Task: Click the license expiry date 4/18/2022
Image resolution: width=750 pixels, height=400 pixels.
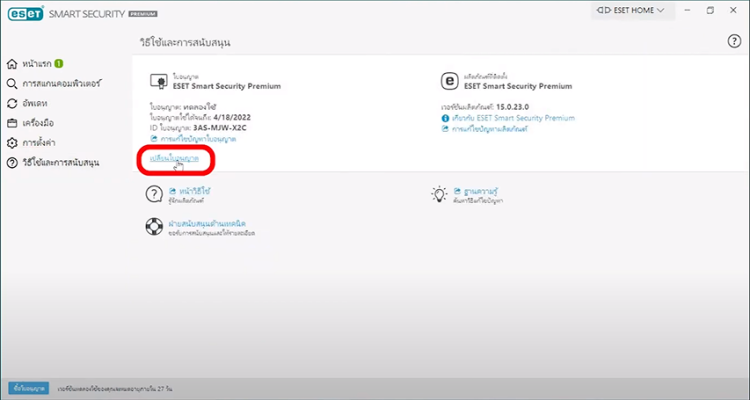Action: click(232, 117)
